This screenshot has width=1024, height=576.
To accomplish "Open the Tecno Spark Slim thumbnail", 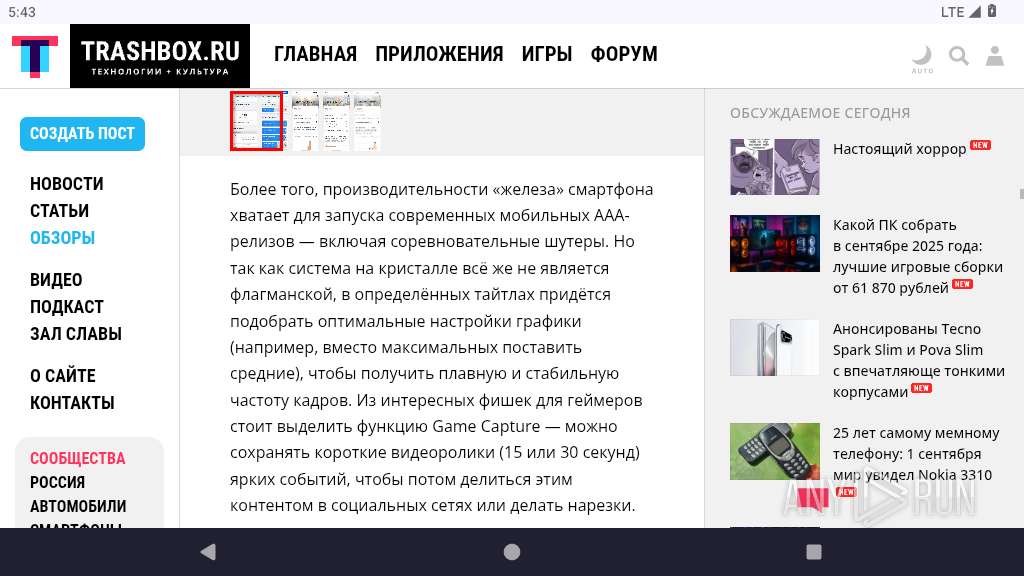I will 775,347.
